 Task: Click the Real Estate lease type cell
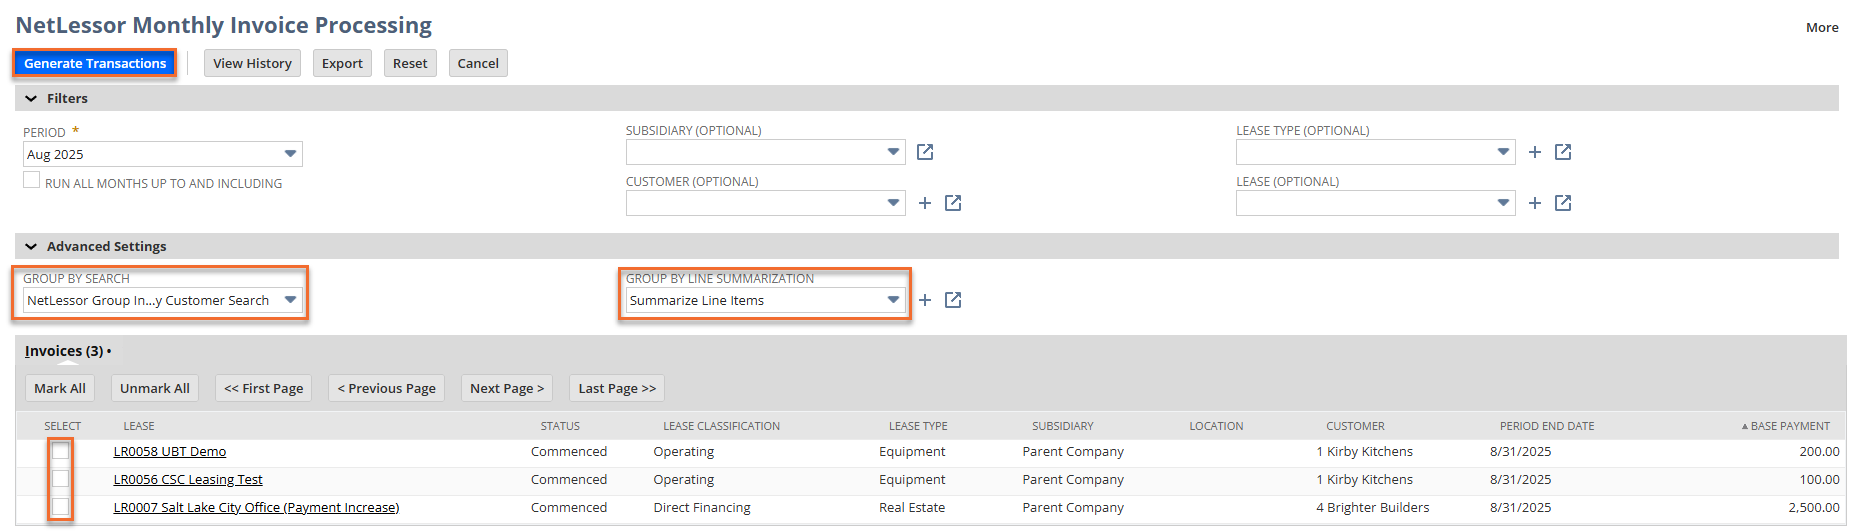[912, 507]
